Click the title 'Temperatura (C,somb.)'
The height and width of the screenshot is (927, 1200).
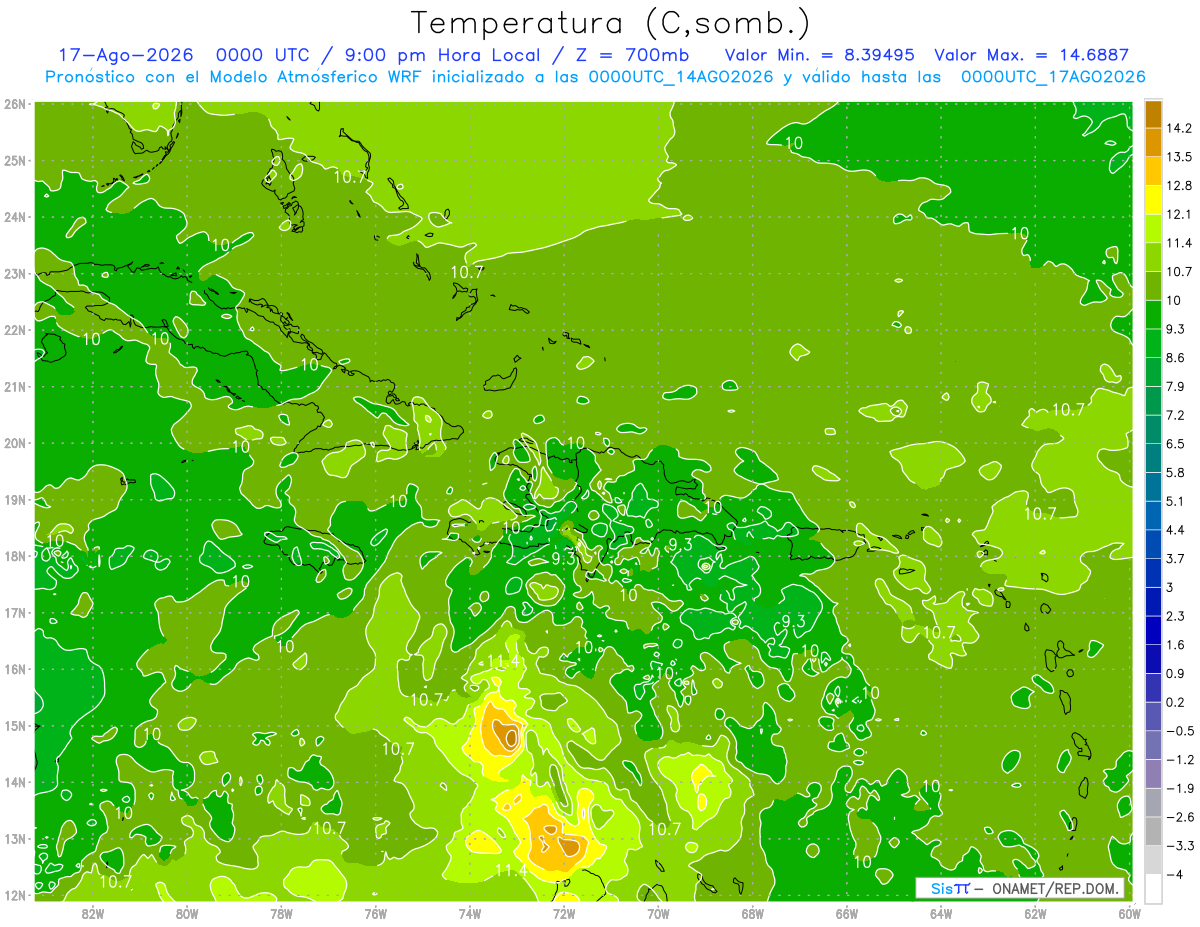coord(611,24)
